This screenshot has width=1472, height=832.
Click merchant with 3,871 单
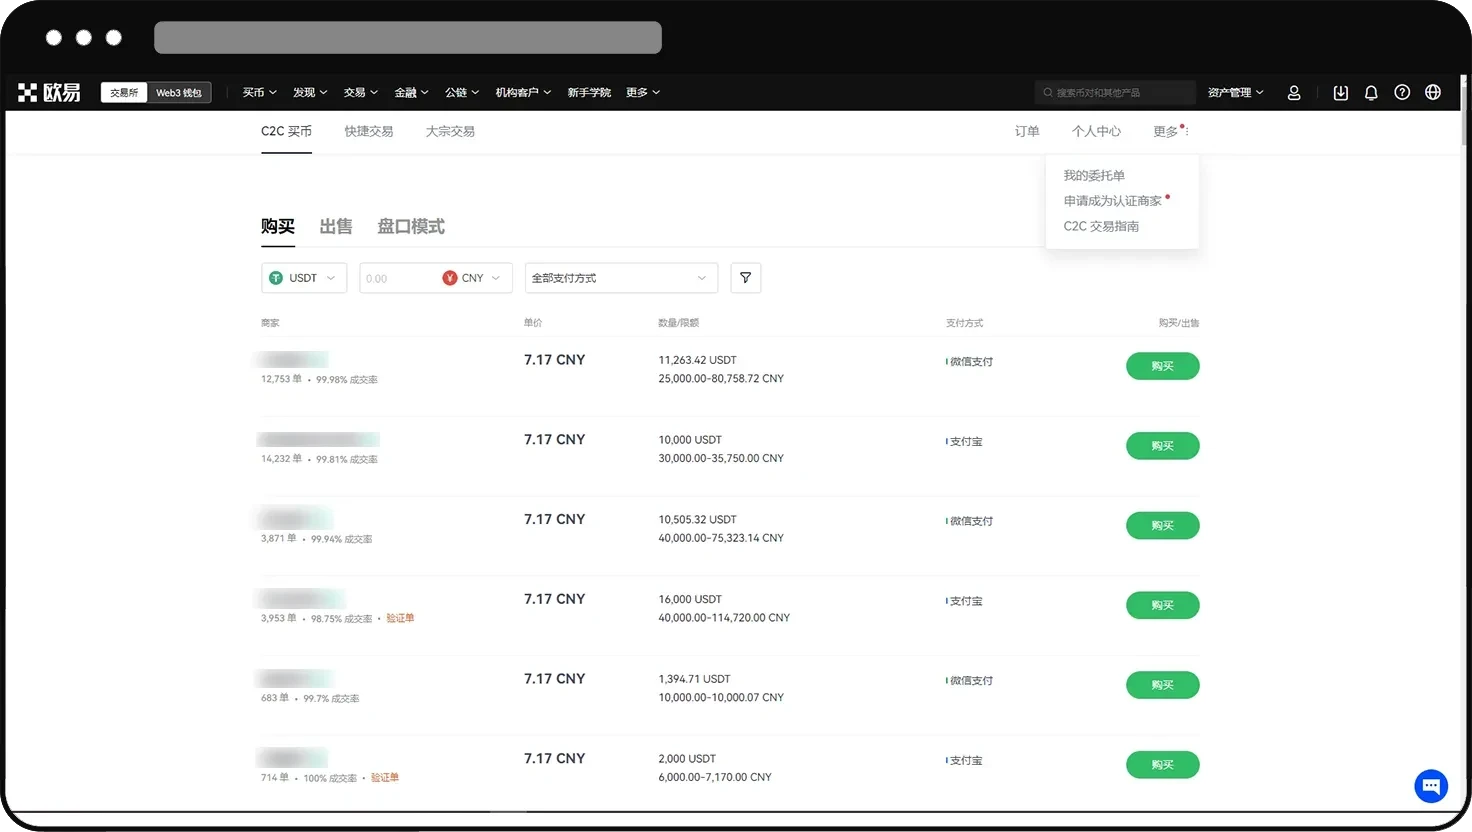pyautogui.click(x=294, y=519)
